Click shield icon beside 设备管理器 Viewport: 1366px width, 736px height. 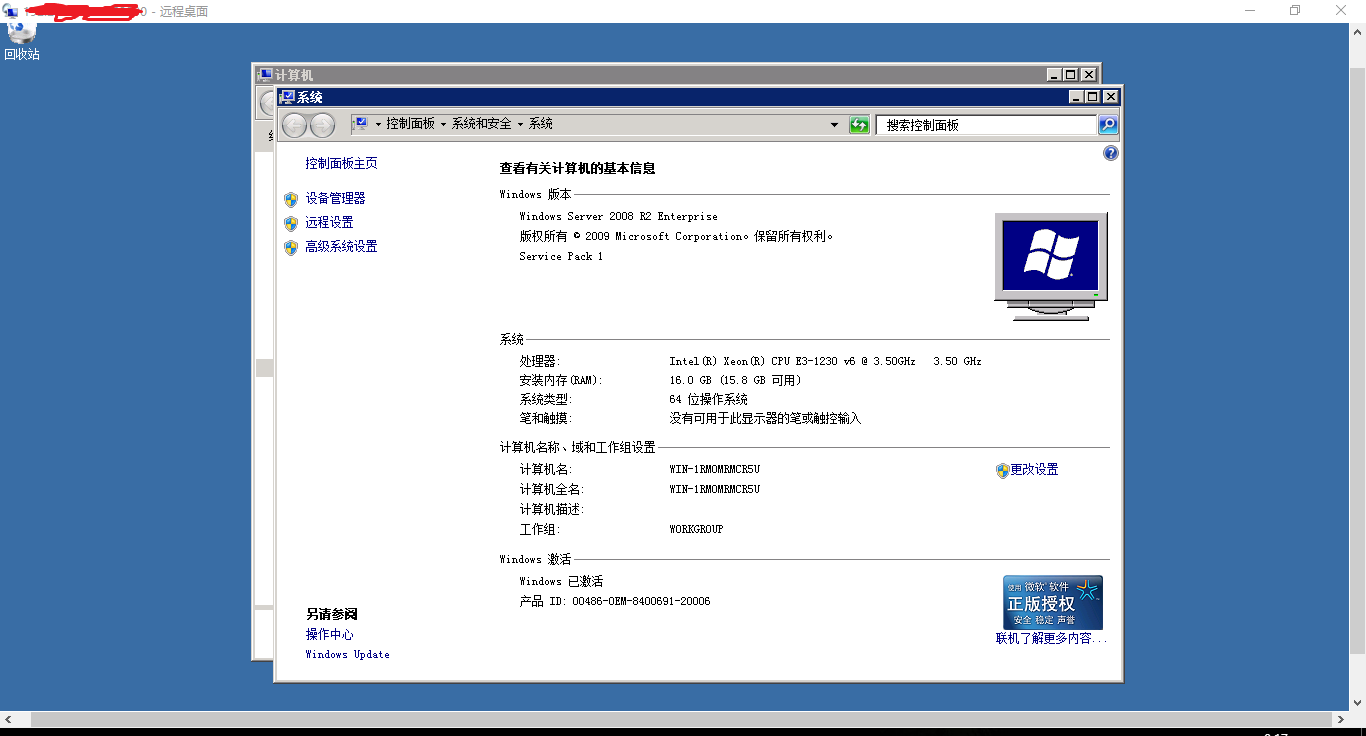point(291,199)
